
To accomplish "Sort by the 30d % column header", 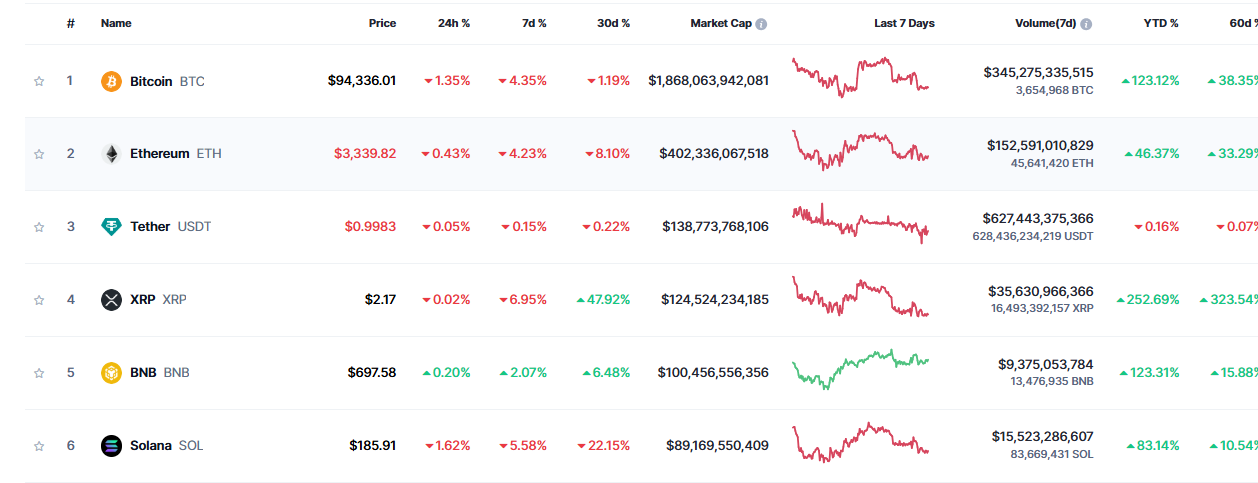I will [613, 23].
